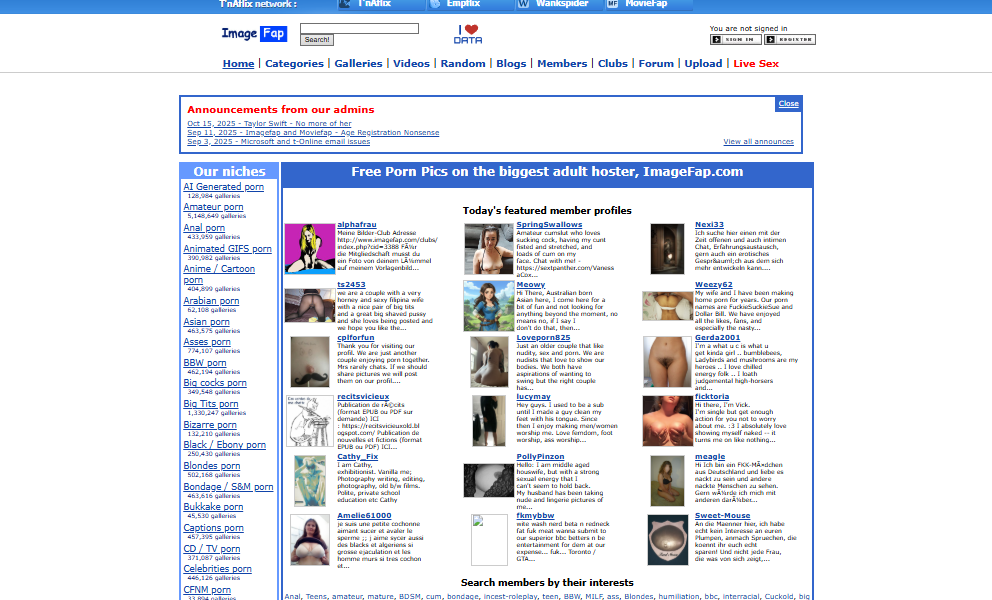Image resolution: width=992 pixels, height=600 pixels.
Task: Open the Galleries menu item
Action: 358,63
